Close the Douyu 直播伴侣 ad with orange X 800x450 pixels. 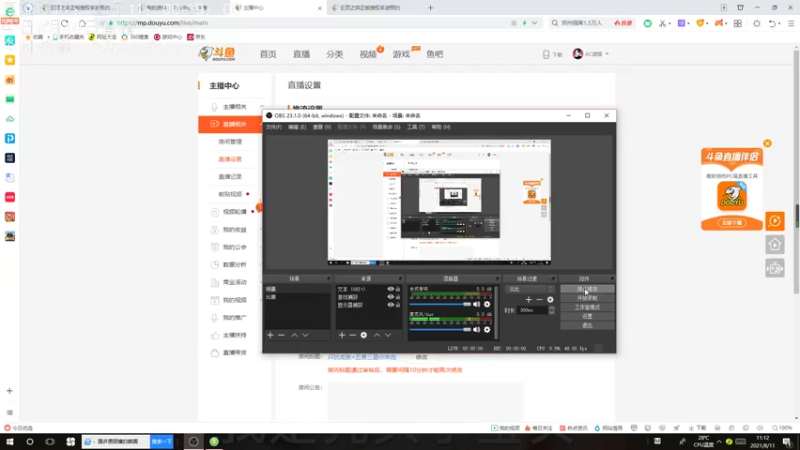[767, 143]
